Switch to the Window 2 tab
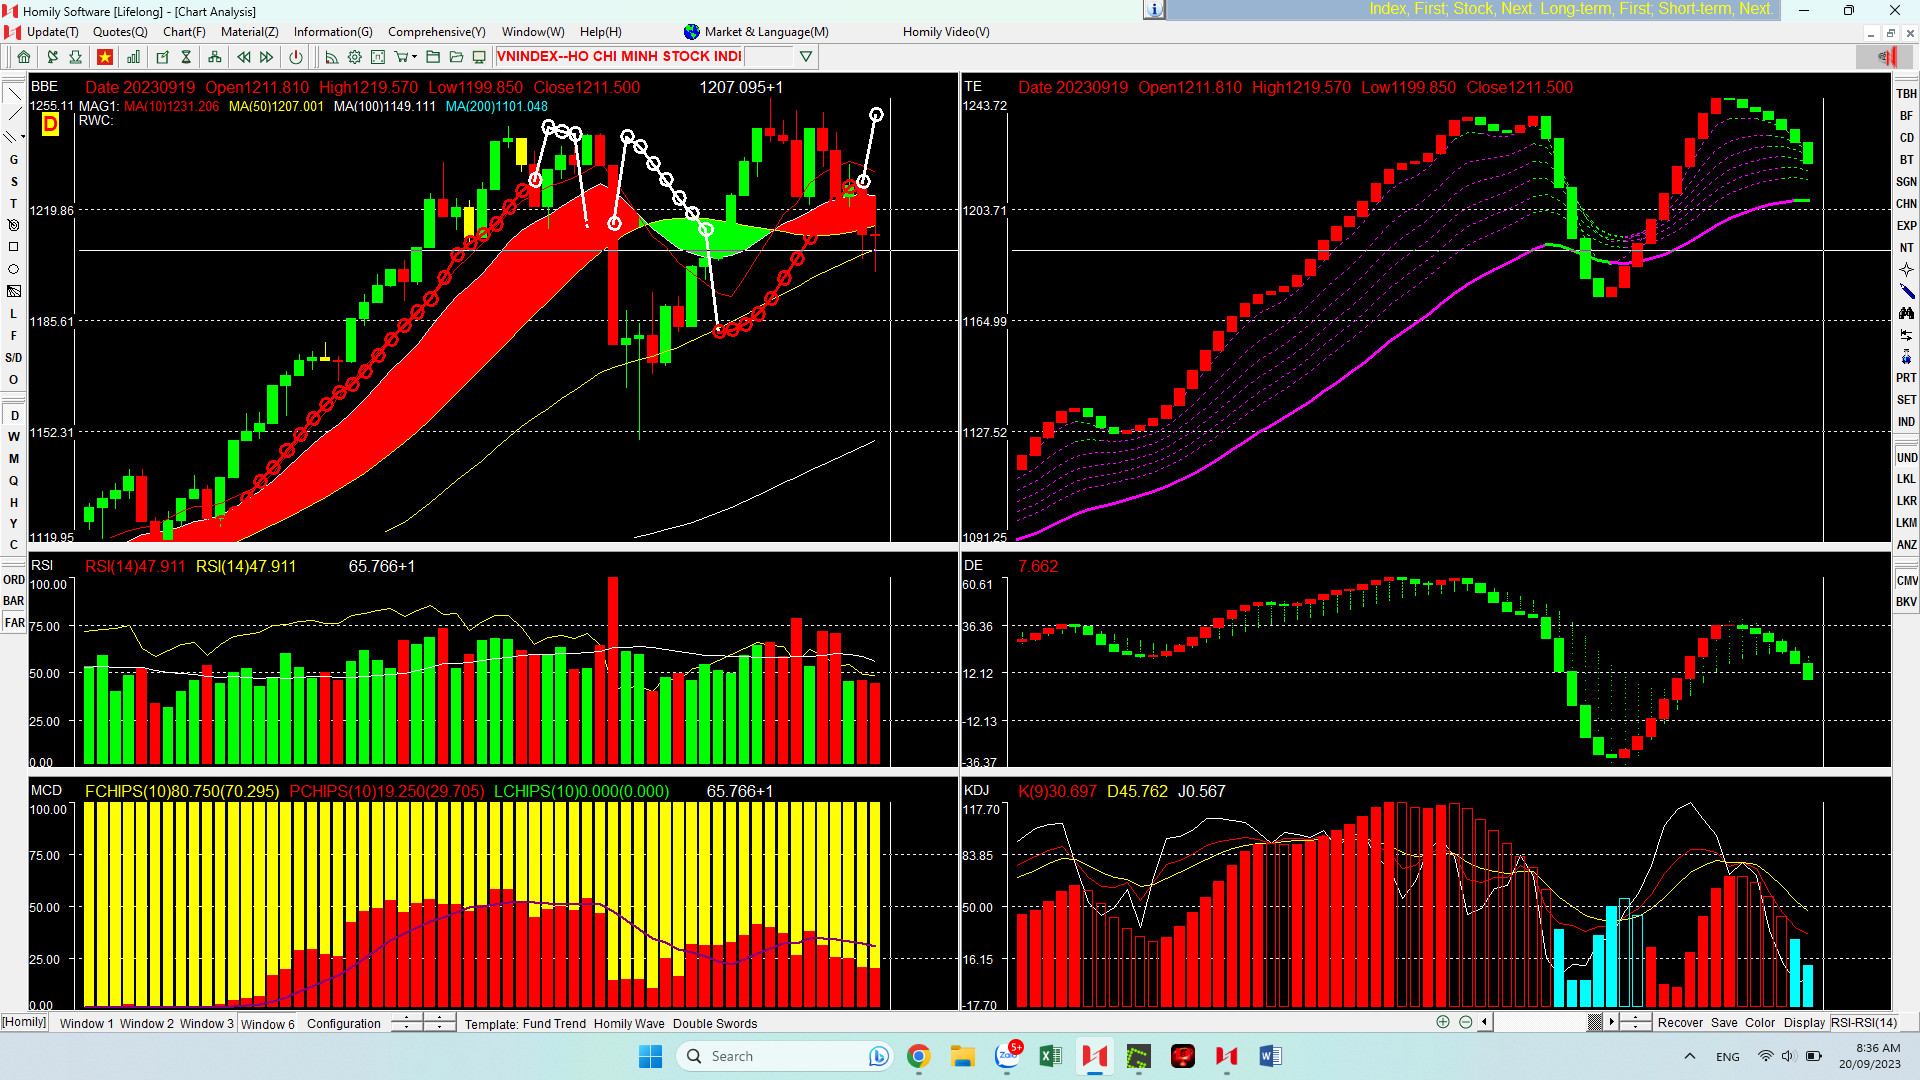1920x1080 pixels. (146, 1023)
